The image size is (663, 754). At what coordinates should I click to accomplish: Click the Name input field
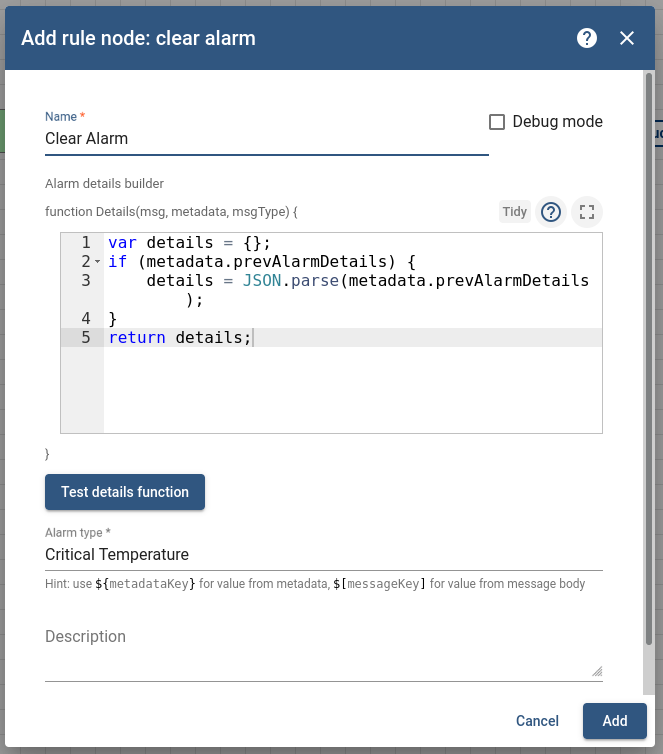pos(266,139)
